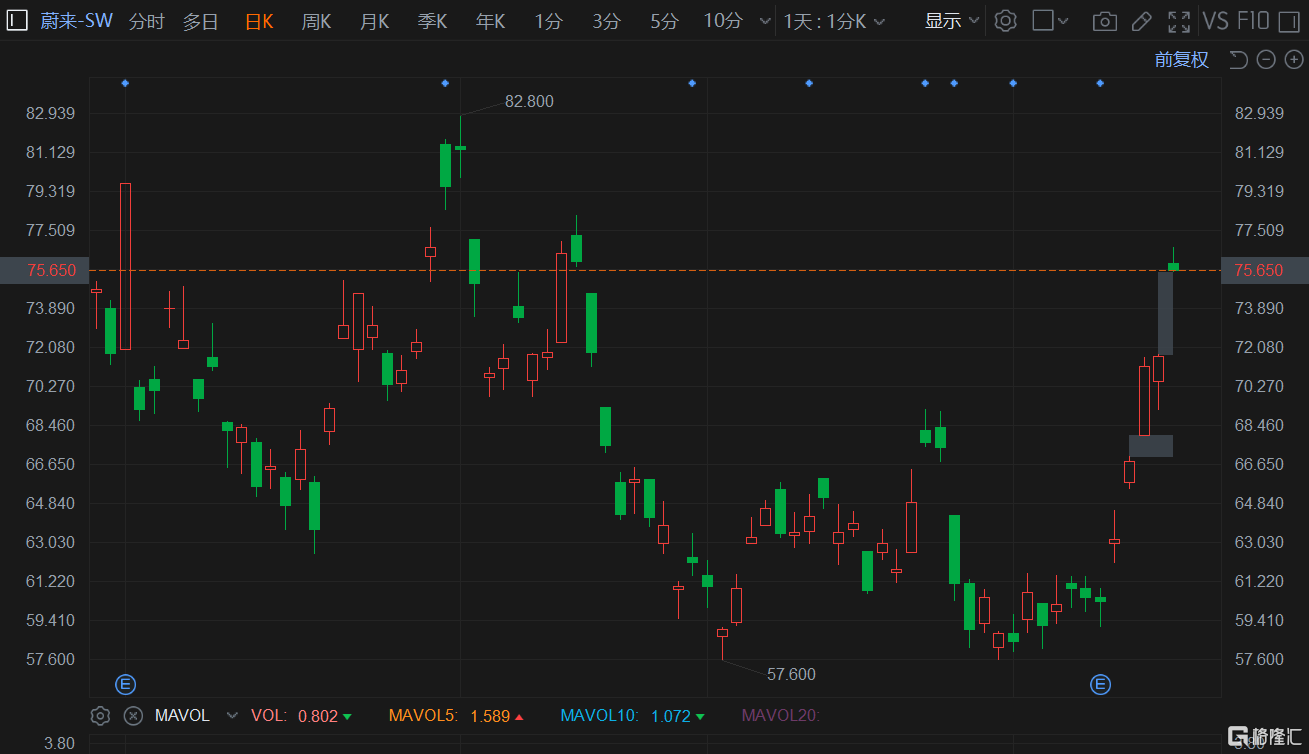Click the 蔚来-SW stock name

point(76,21)
